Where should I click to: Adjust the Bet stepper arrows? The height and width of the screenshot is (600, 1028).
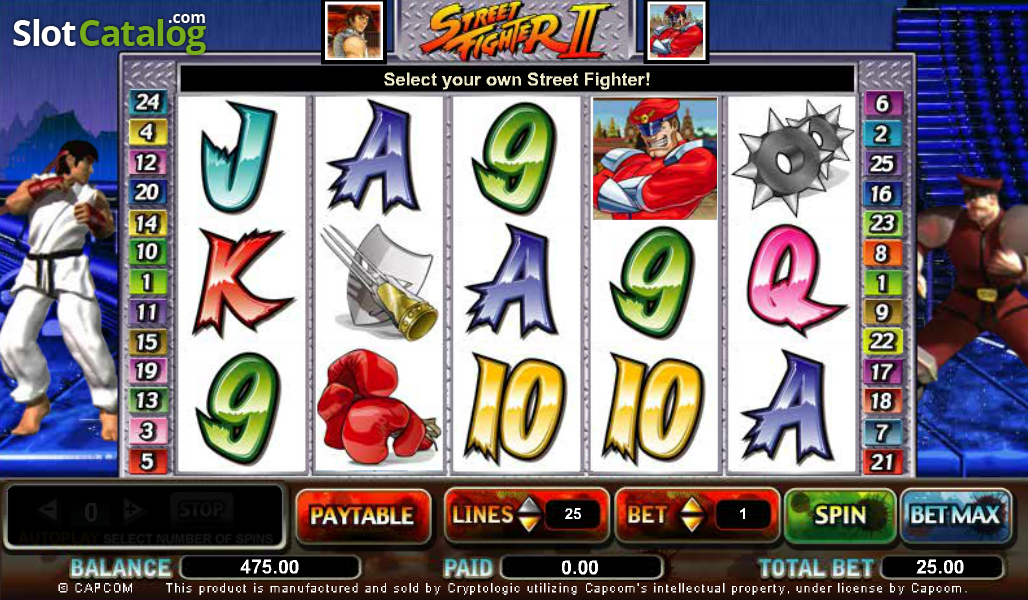pyautogui.click(x=690, y=515)
